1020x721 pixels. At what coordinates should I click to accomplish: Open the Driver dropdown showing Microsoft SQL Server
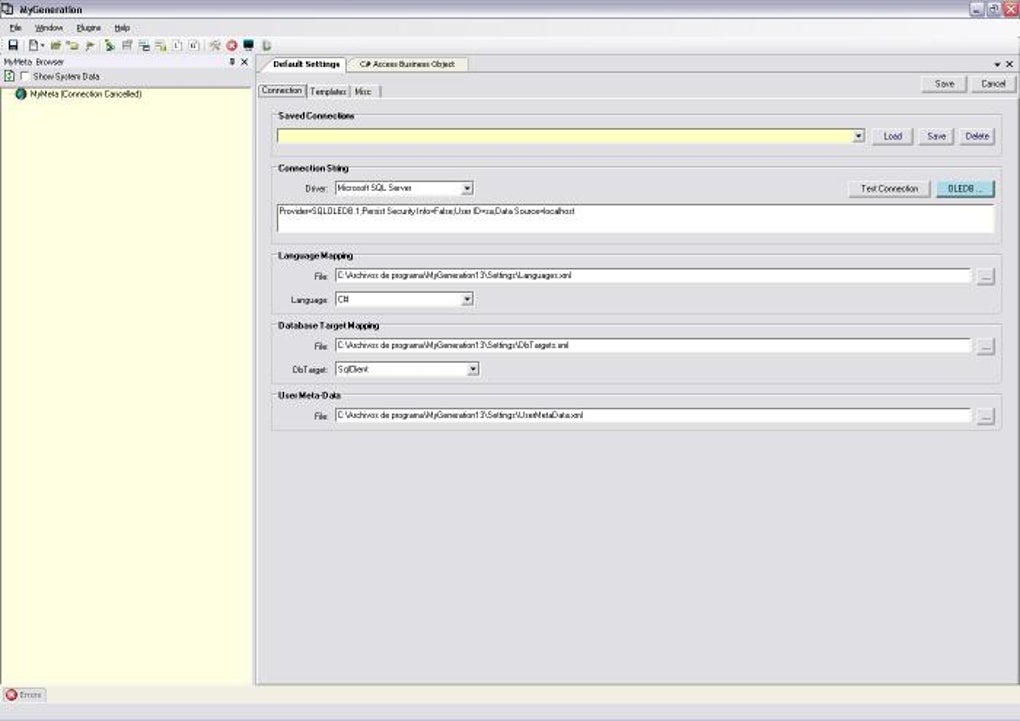point(466,188)
